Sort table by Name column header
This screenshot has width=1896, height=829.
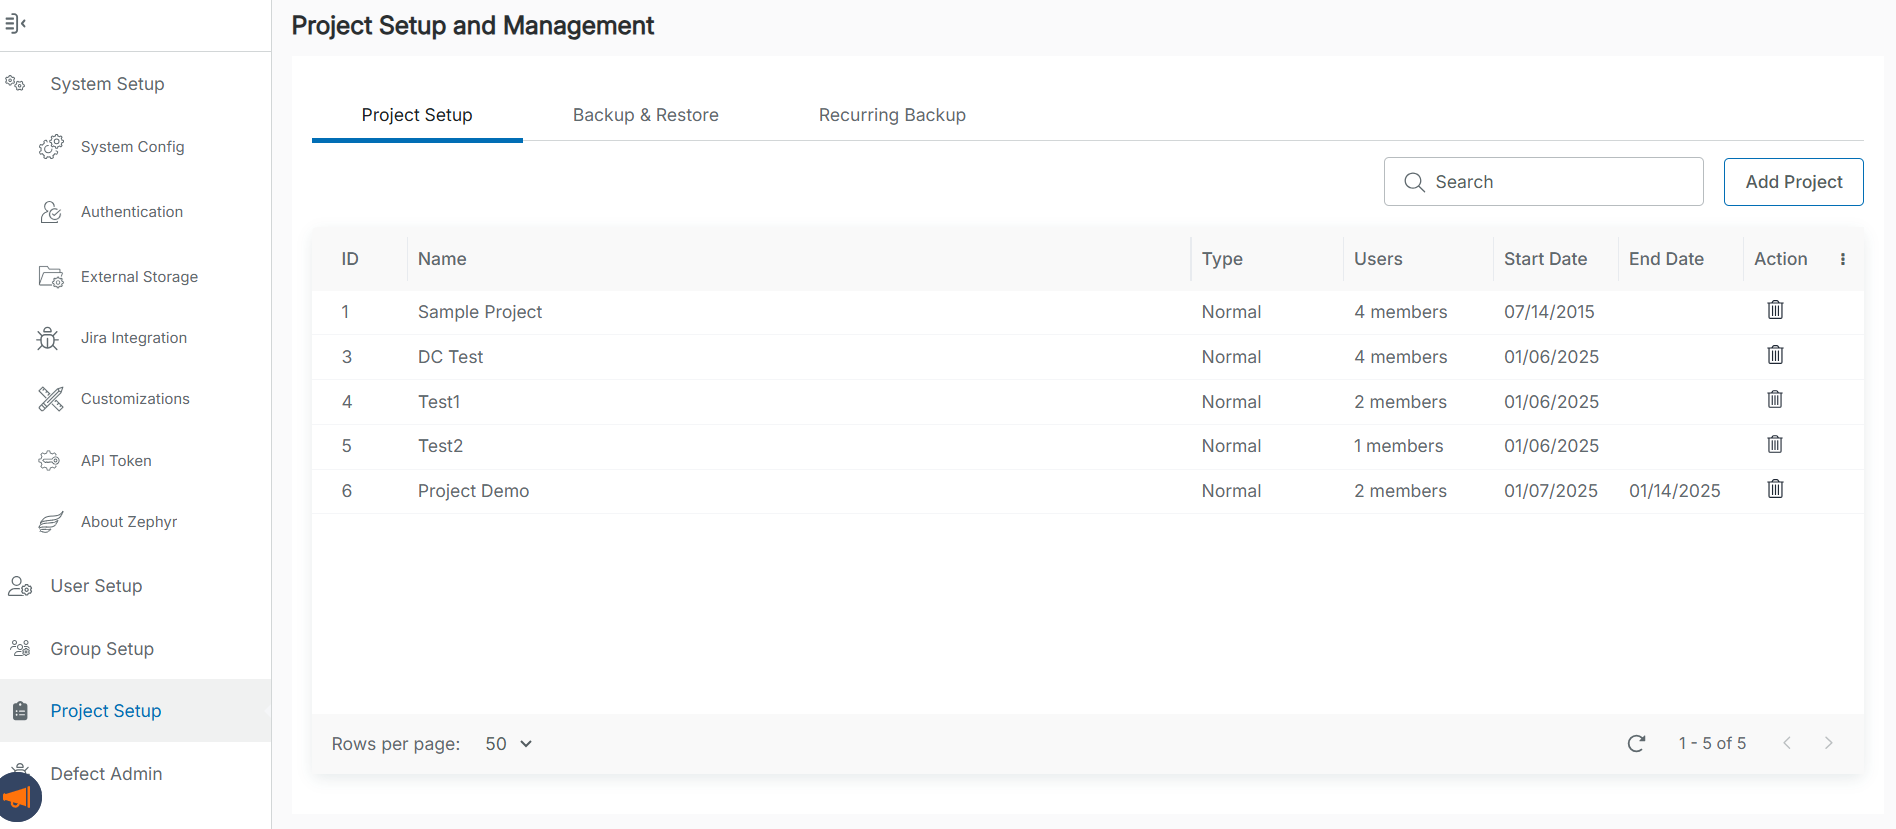tap(442, 259)
